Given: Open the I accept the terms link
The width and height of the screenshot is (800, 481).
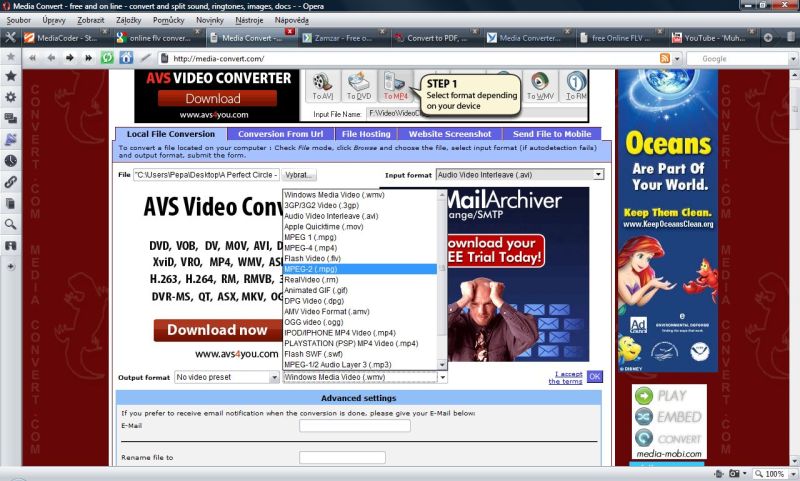Looking at the screenshot, I should click(565, 377).
